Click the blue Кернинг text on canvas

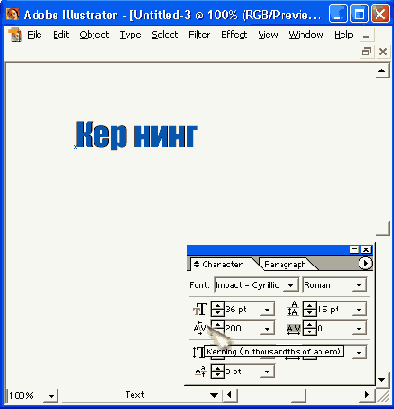[136, 135]
